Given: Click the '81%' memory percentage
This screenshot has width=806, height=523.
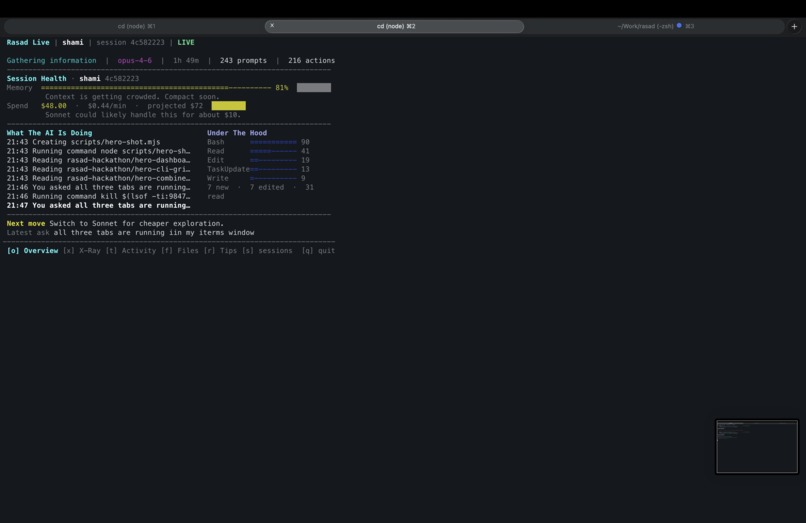Looking at the screenshot, I should [282, 88].
